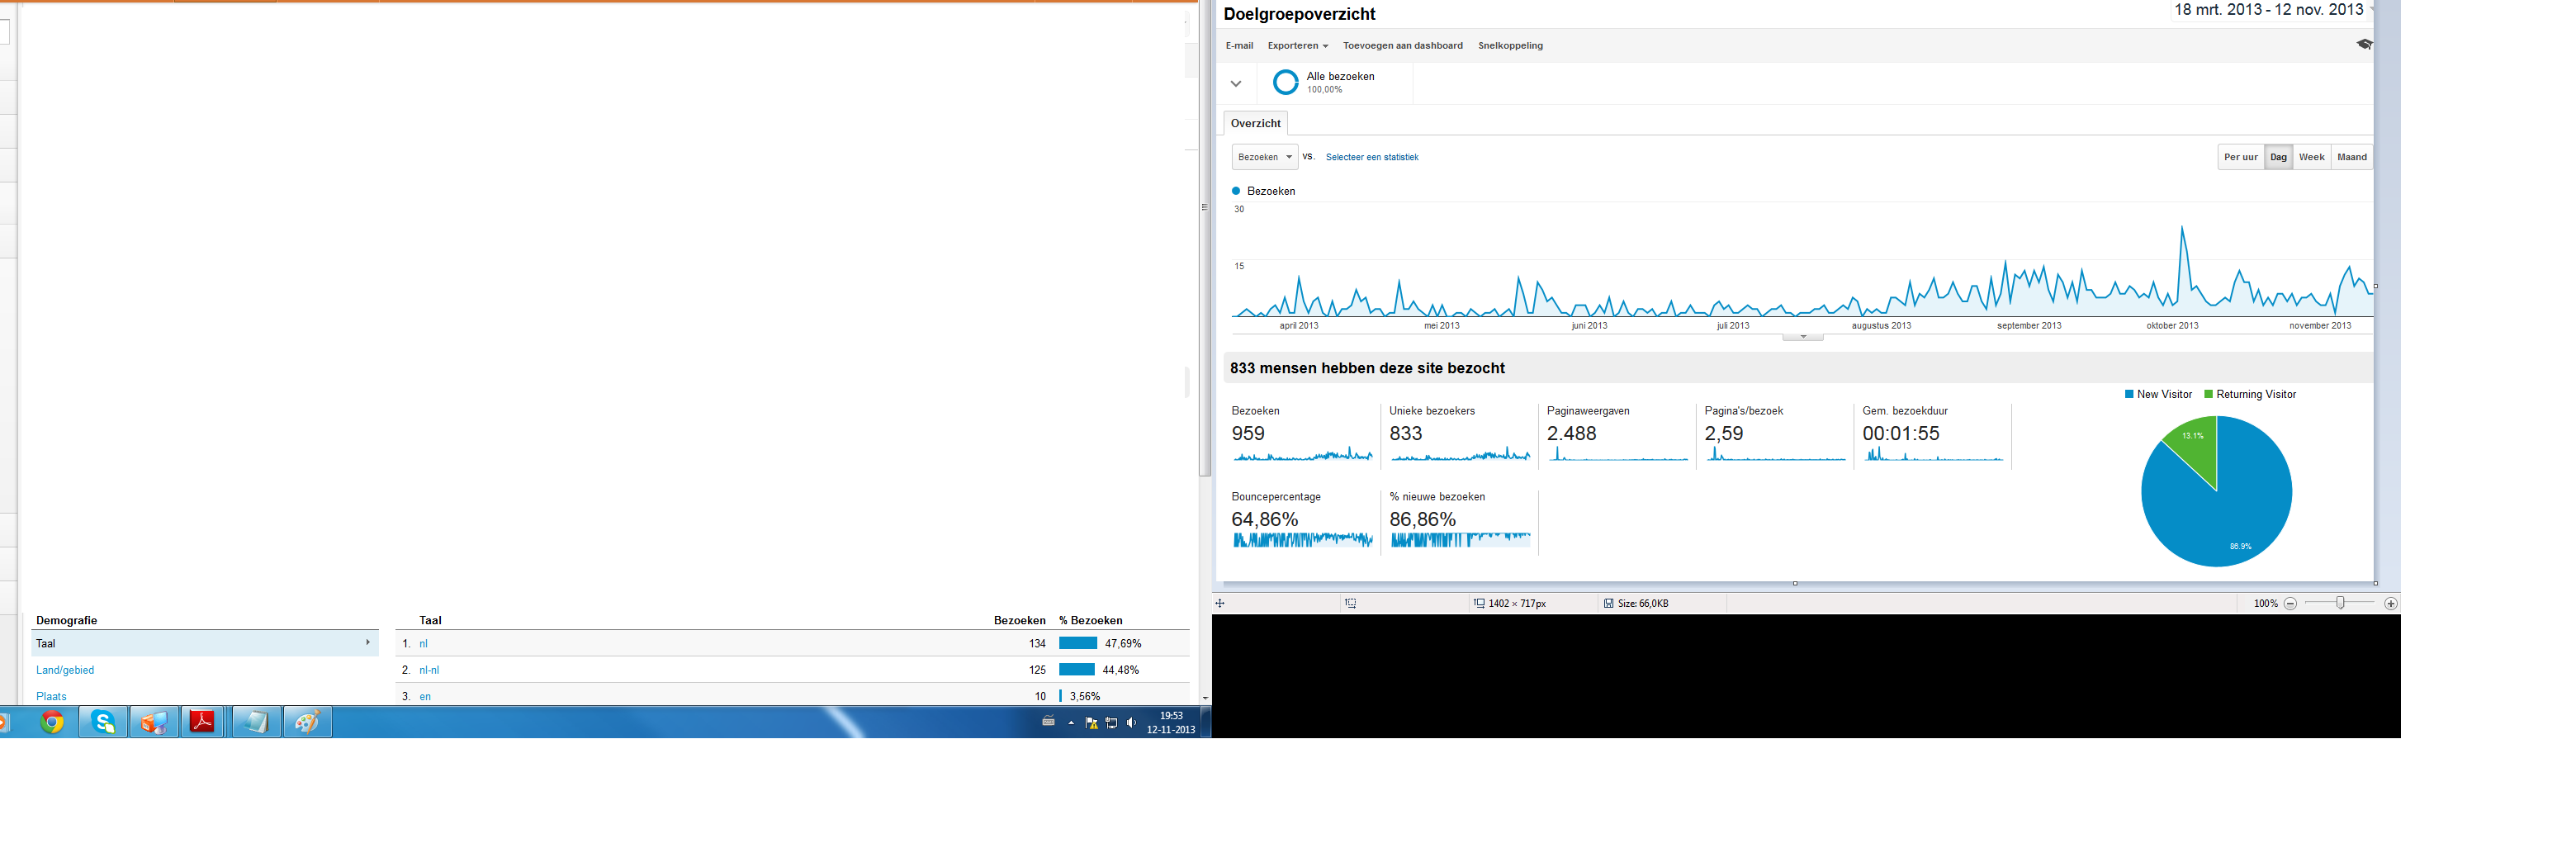Select the Overzicht tab
The height and width of the screenshot is (867, 2576).
click(1255, 124)
